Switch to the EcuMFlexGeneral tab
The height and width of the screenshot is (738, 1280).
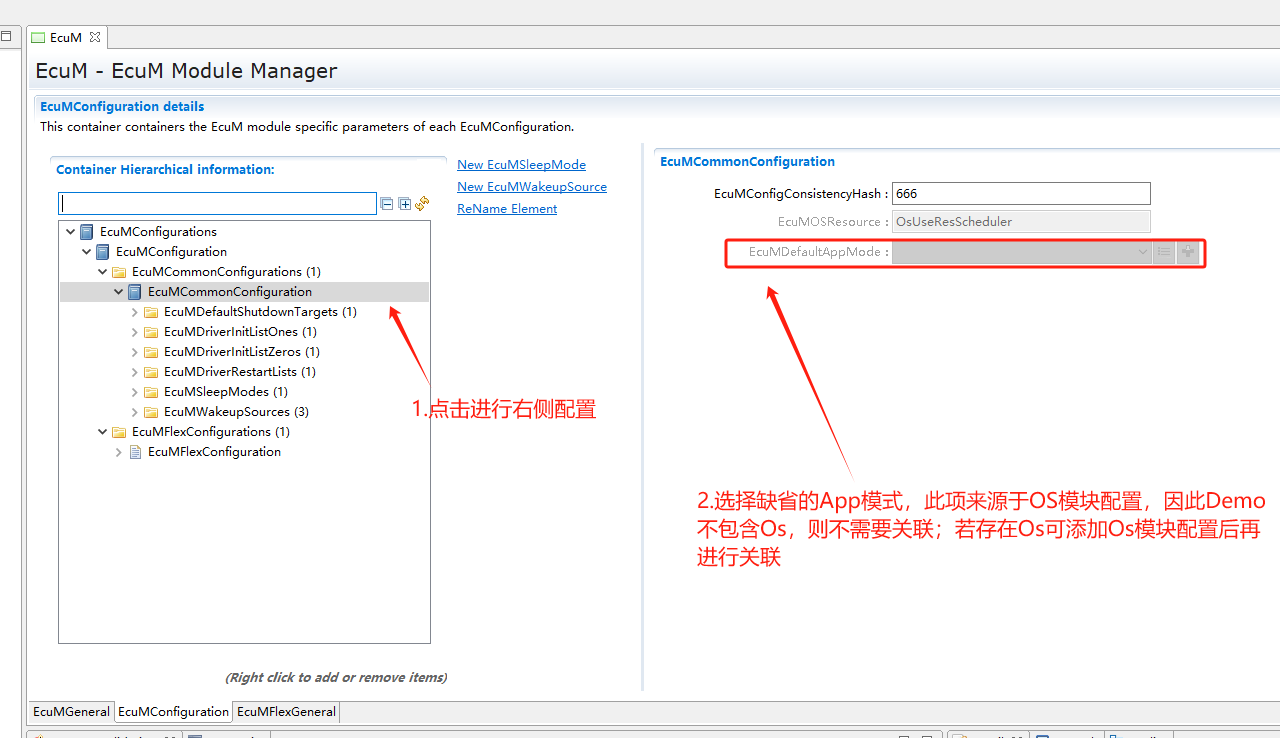pyautogui.click(x=286, y=712)
